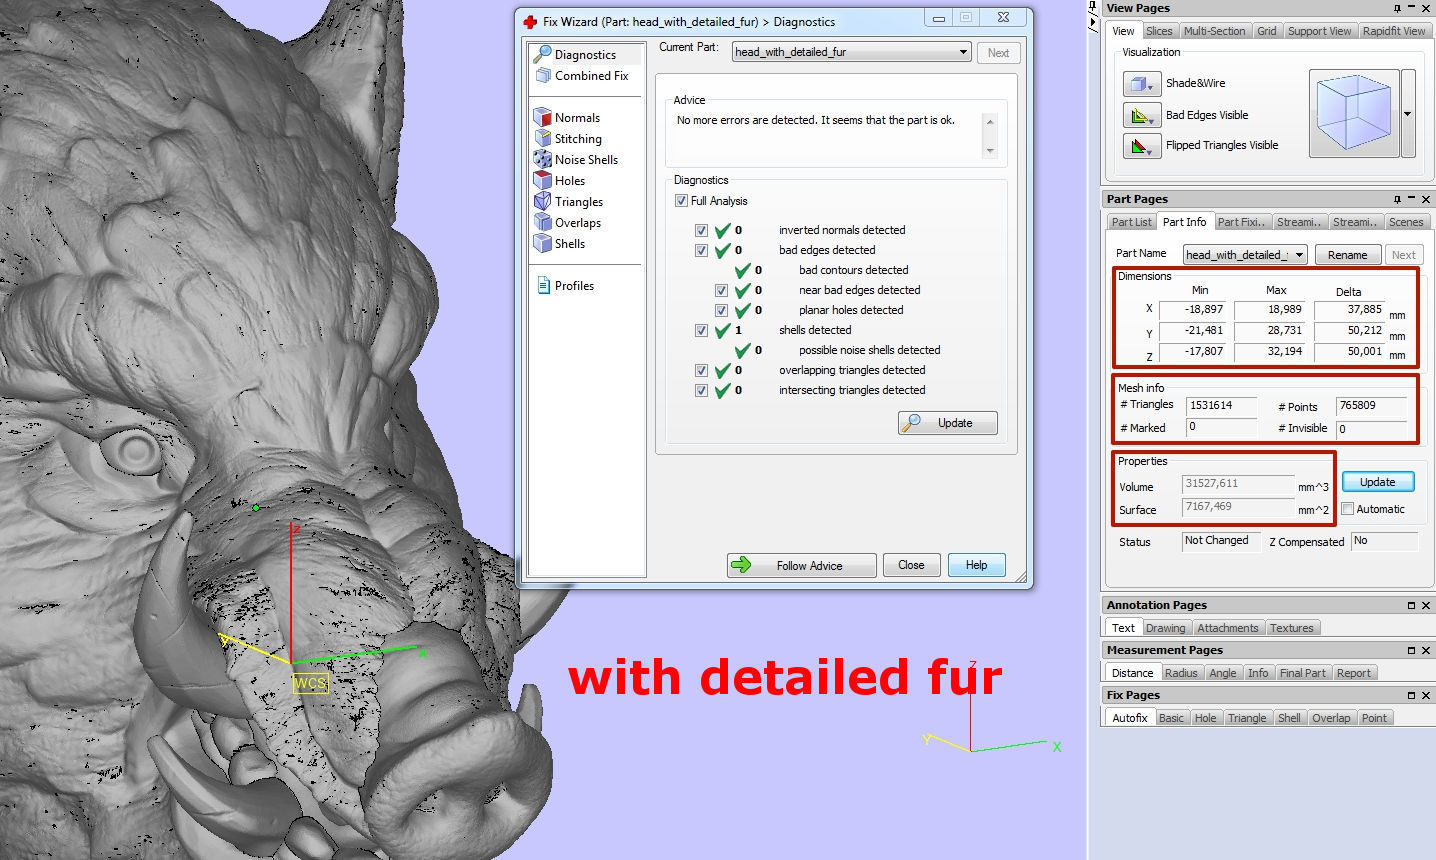Open the Normals fix page
Screen dimensions: 1436x860
coord(567,118)
